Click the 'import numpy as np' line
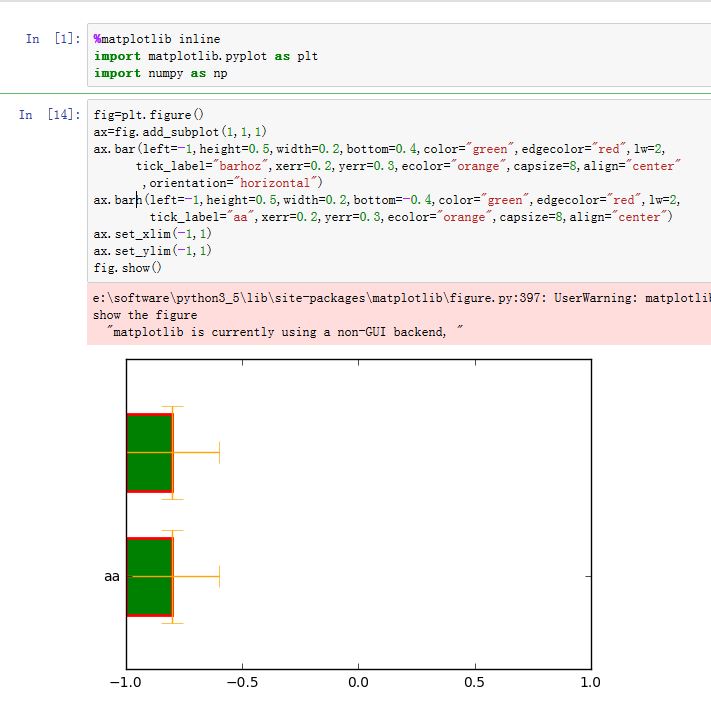 click(161, 73)
